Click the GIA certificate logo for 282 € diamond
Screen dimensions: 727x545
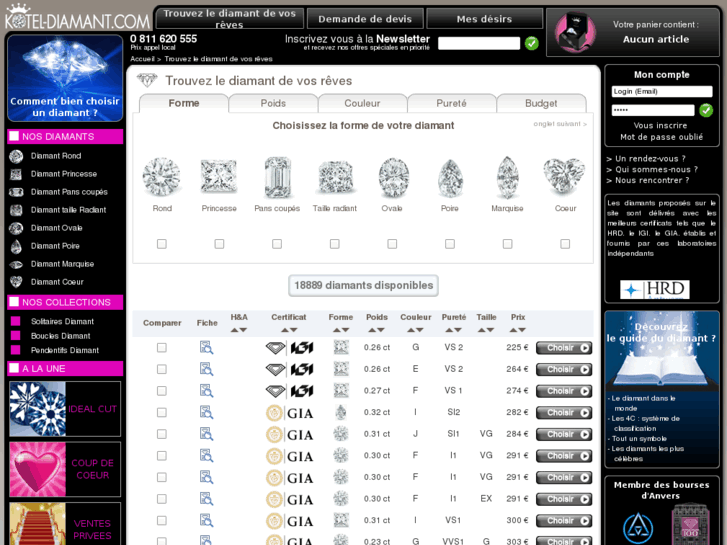click(x=289, y=413)
